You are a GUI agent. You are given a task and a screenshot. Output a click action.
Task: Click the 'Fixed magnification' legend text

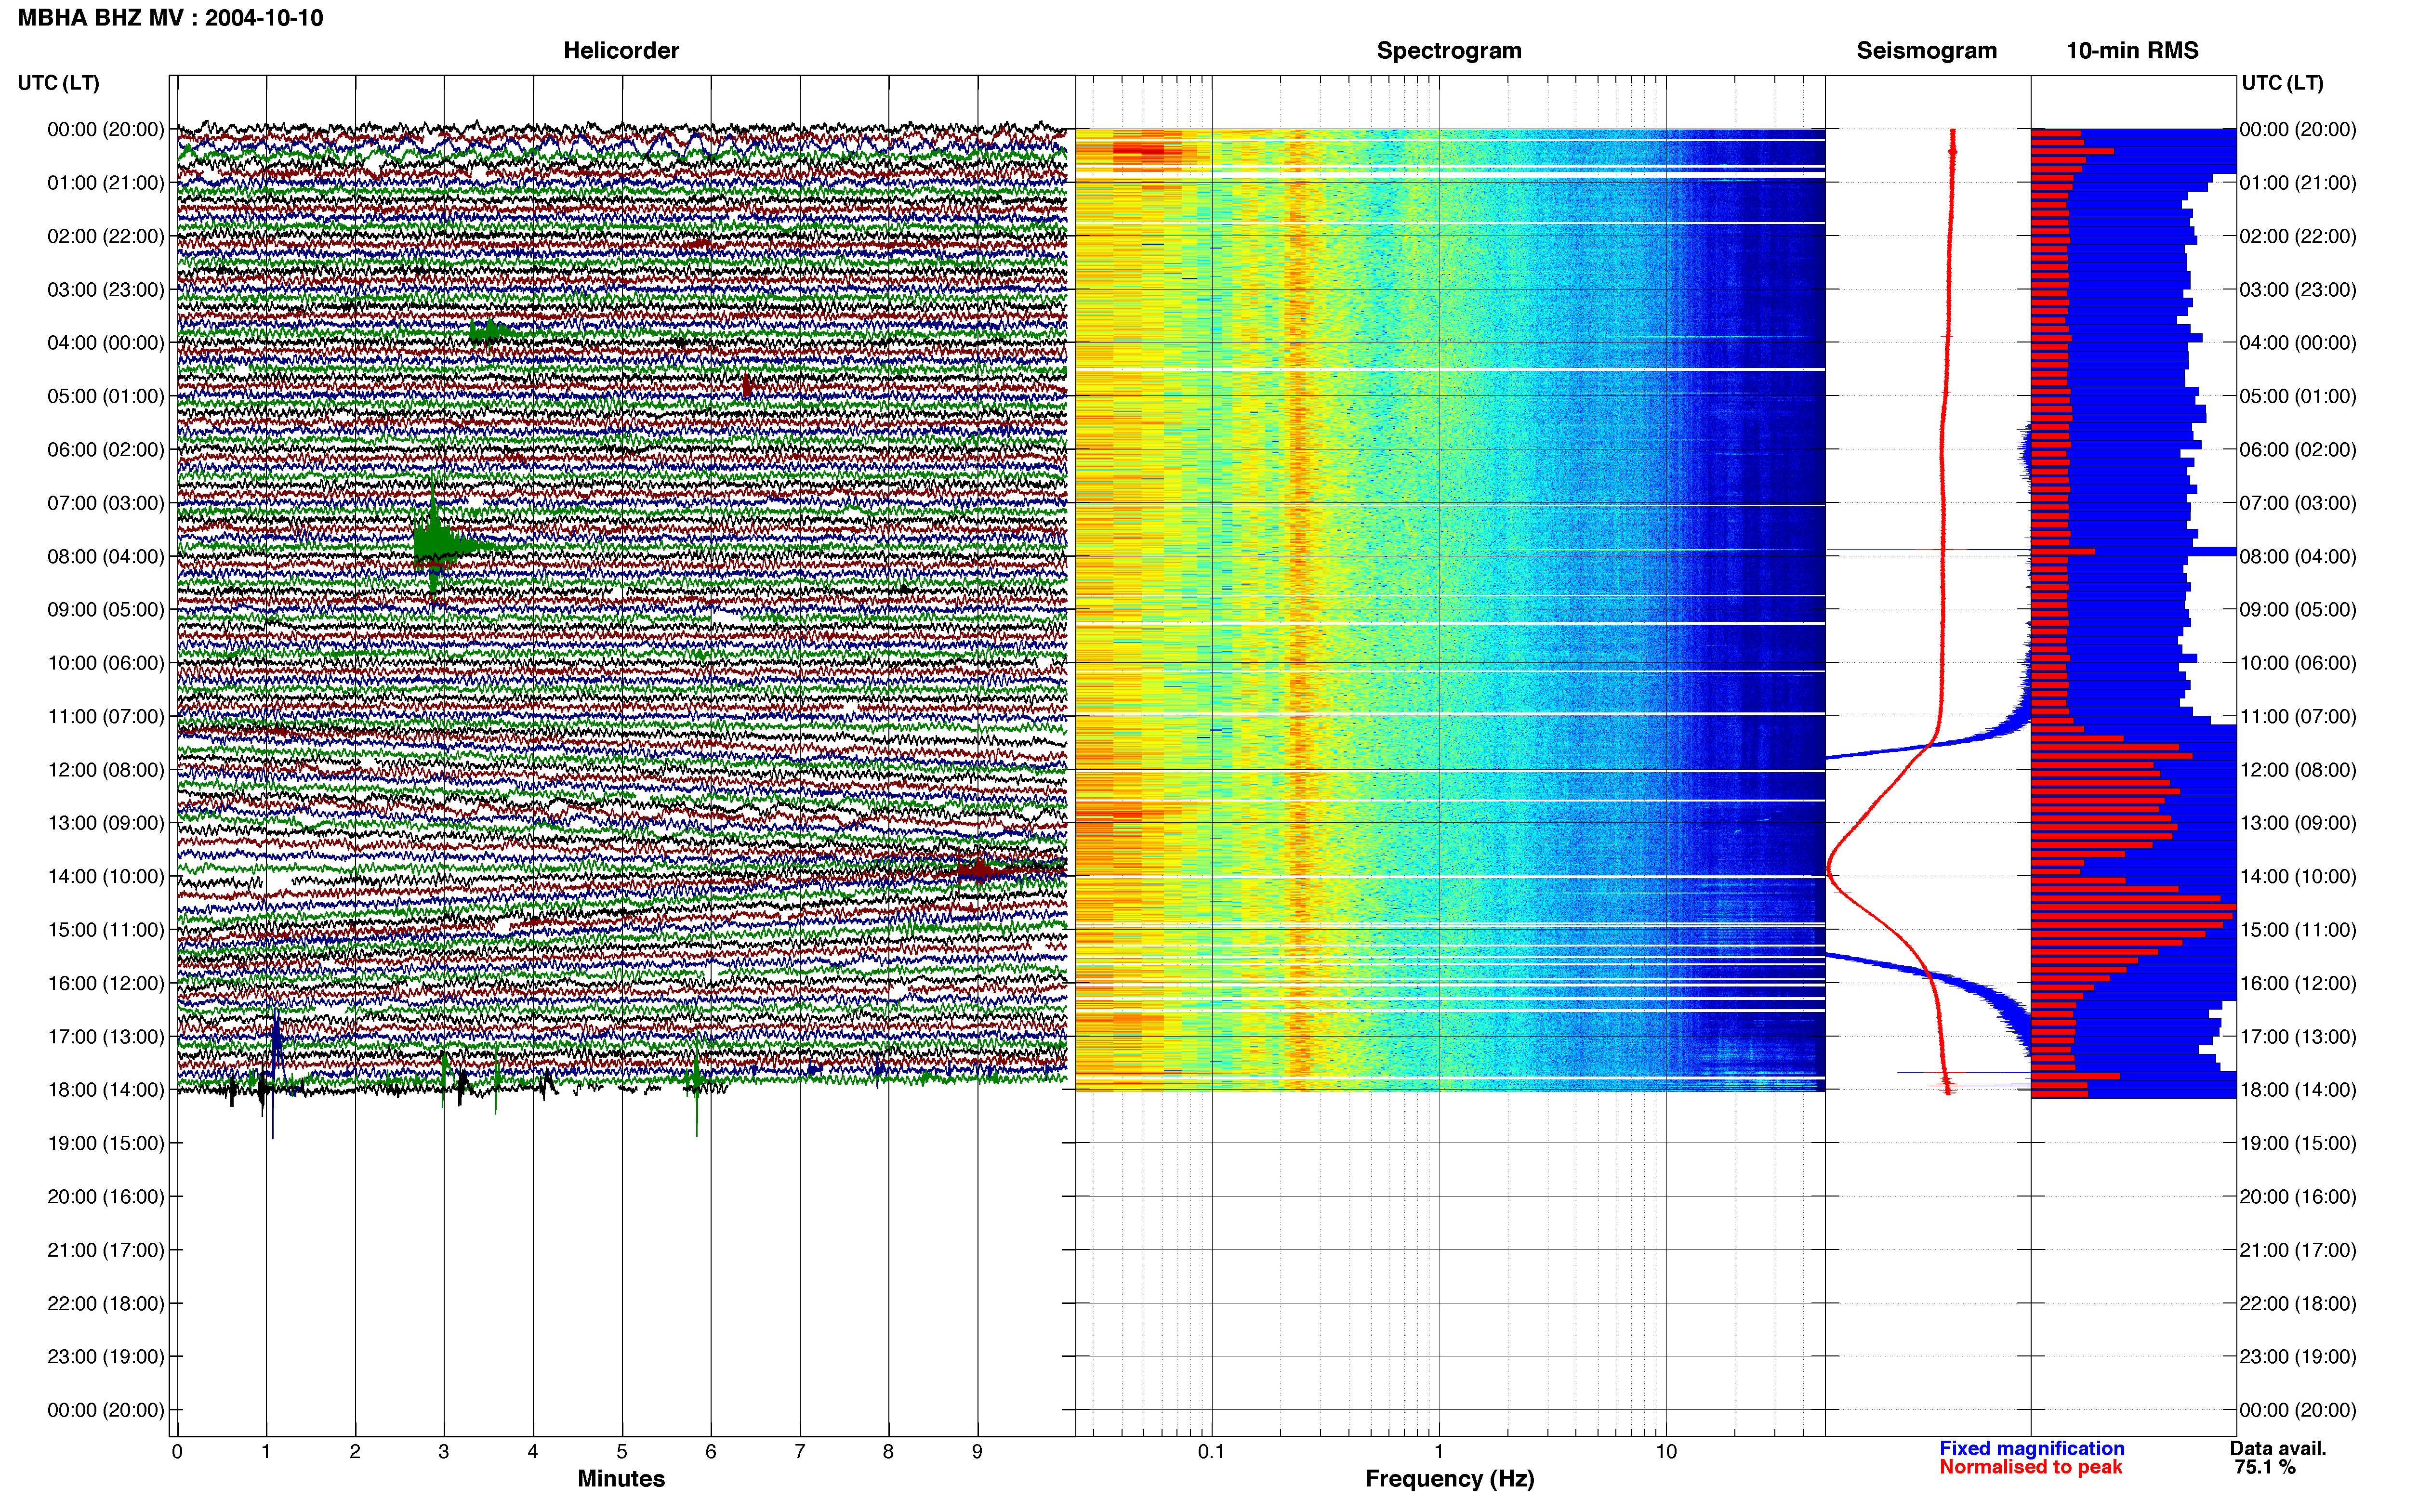coord(2032,1449)
